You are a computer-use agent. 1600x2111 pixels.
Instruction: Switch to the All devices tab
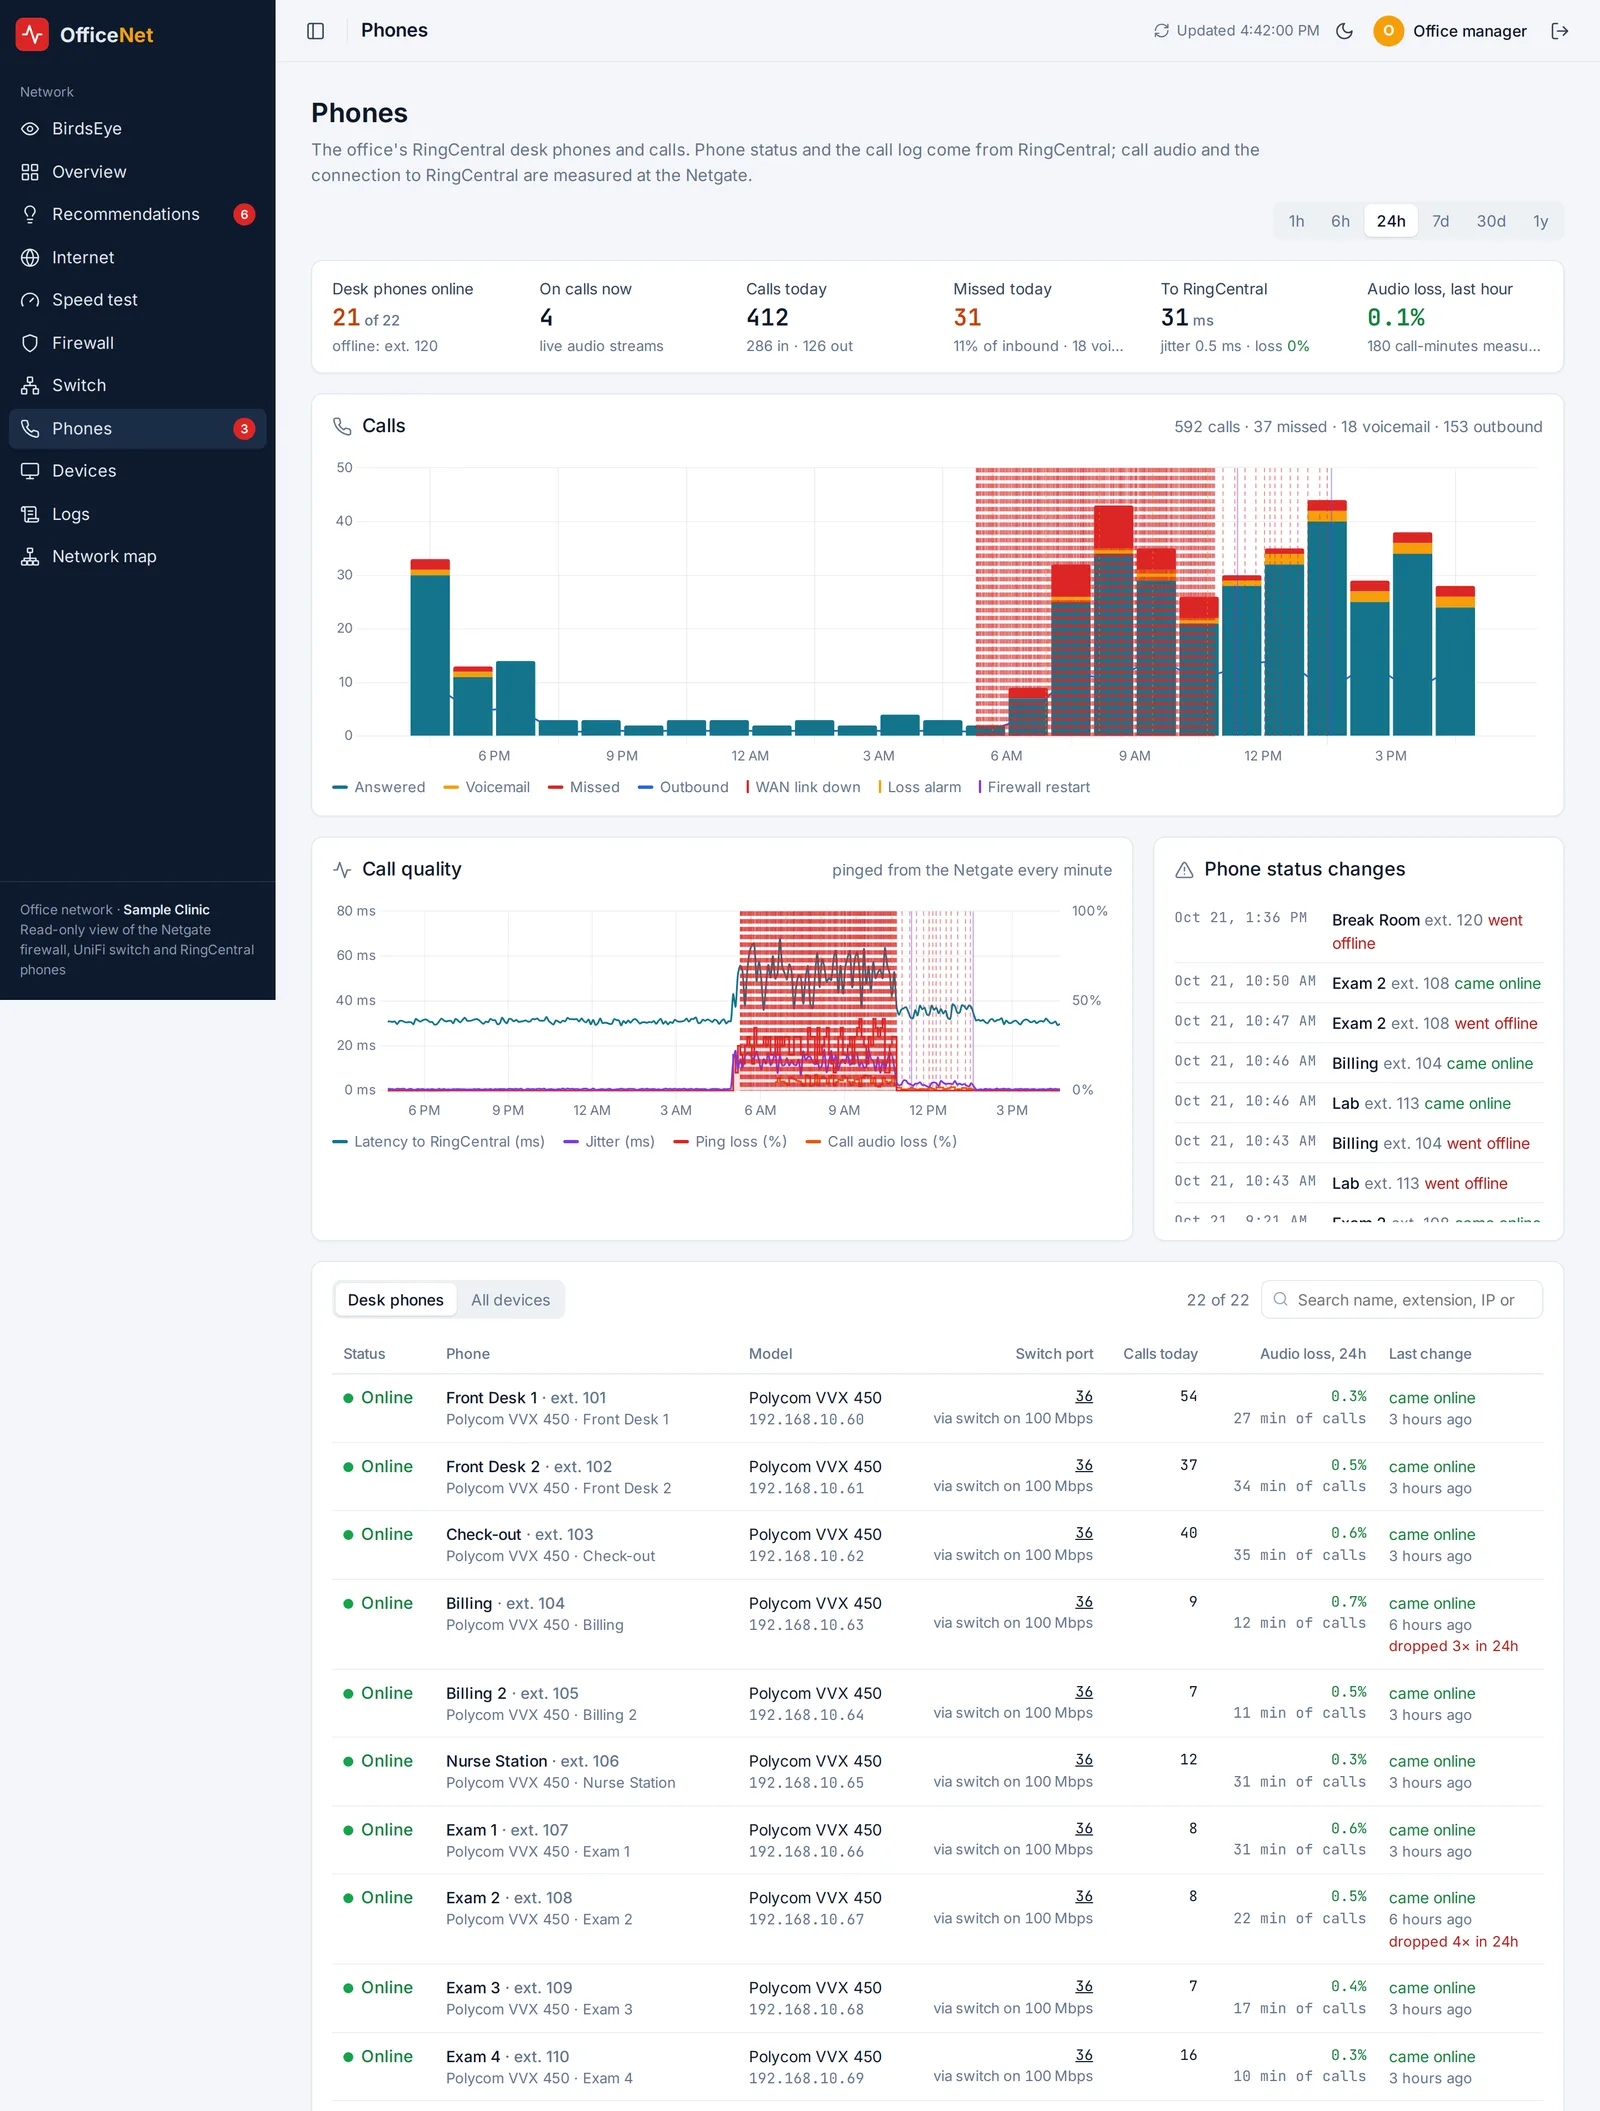click(510, 1300)
